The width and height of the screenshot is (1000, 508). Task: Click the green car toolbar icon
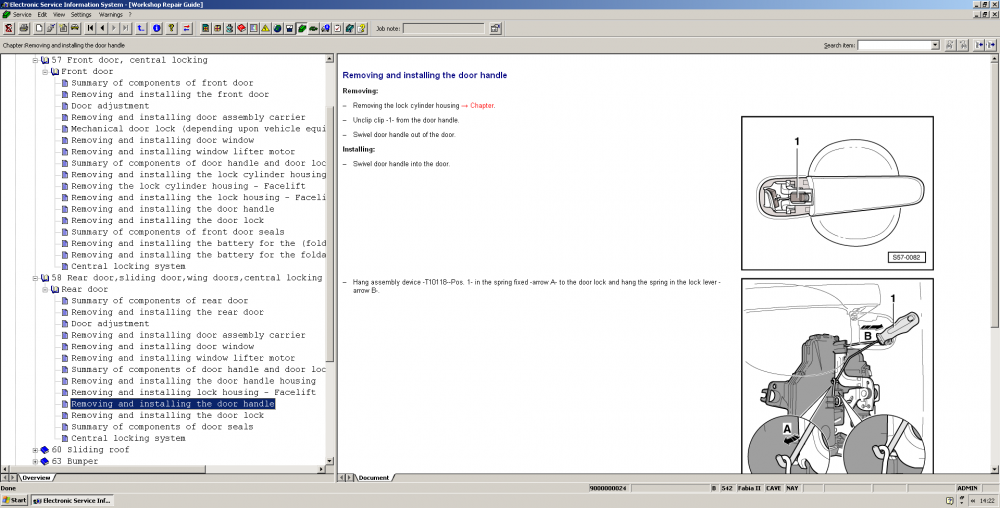pyautogui.click(x=314, y=28)
